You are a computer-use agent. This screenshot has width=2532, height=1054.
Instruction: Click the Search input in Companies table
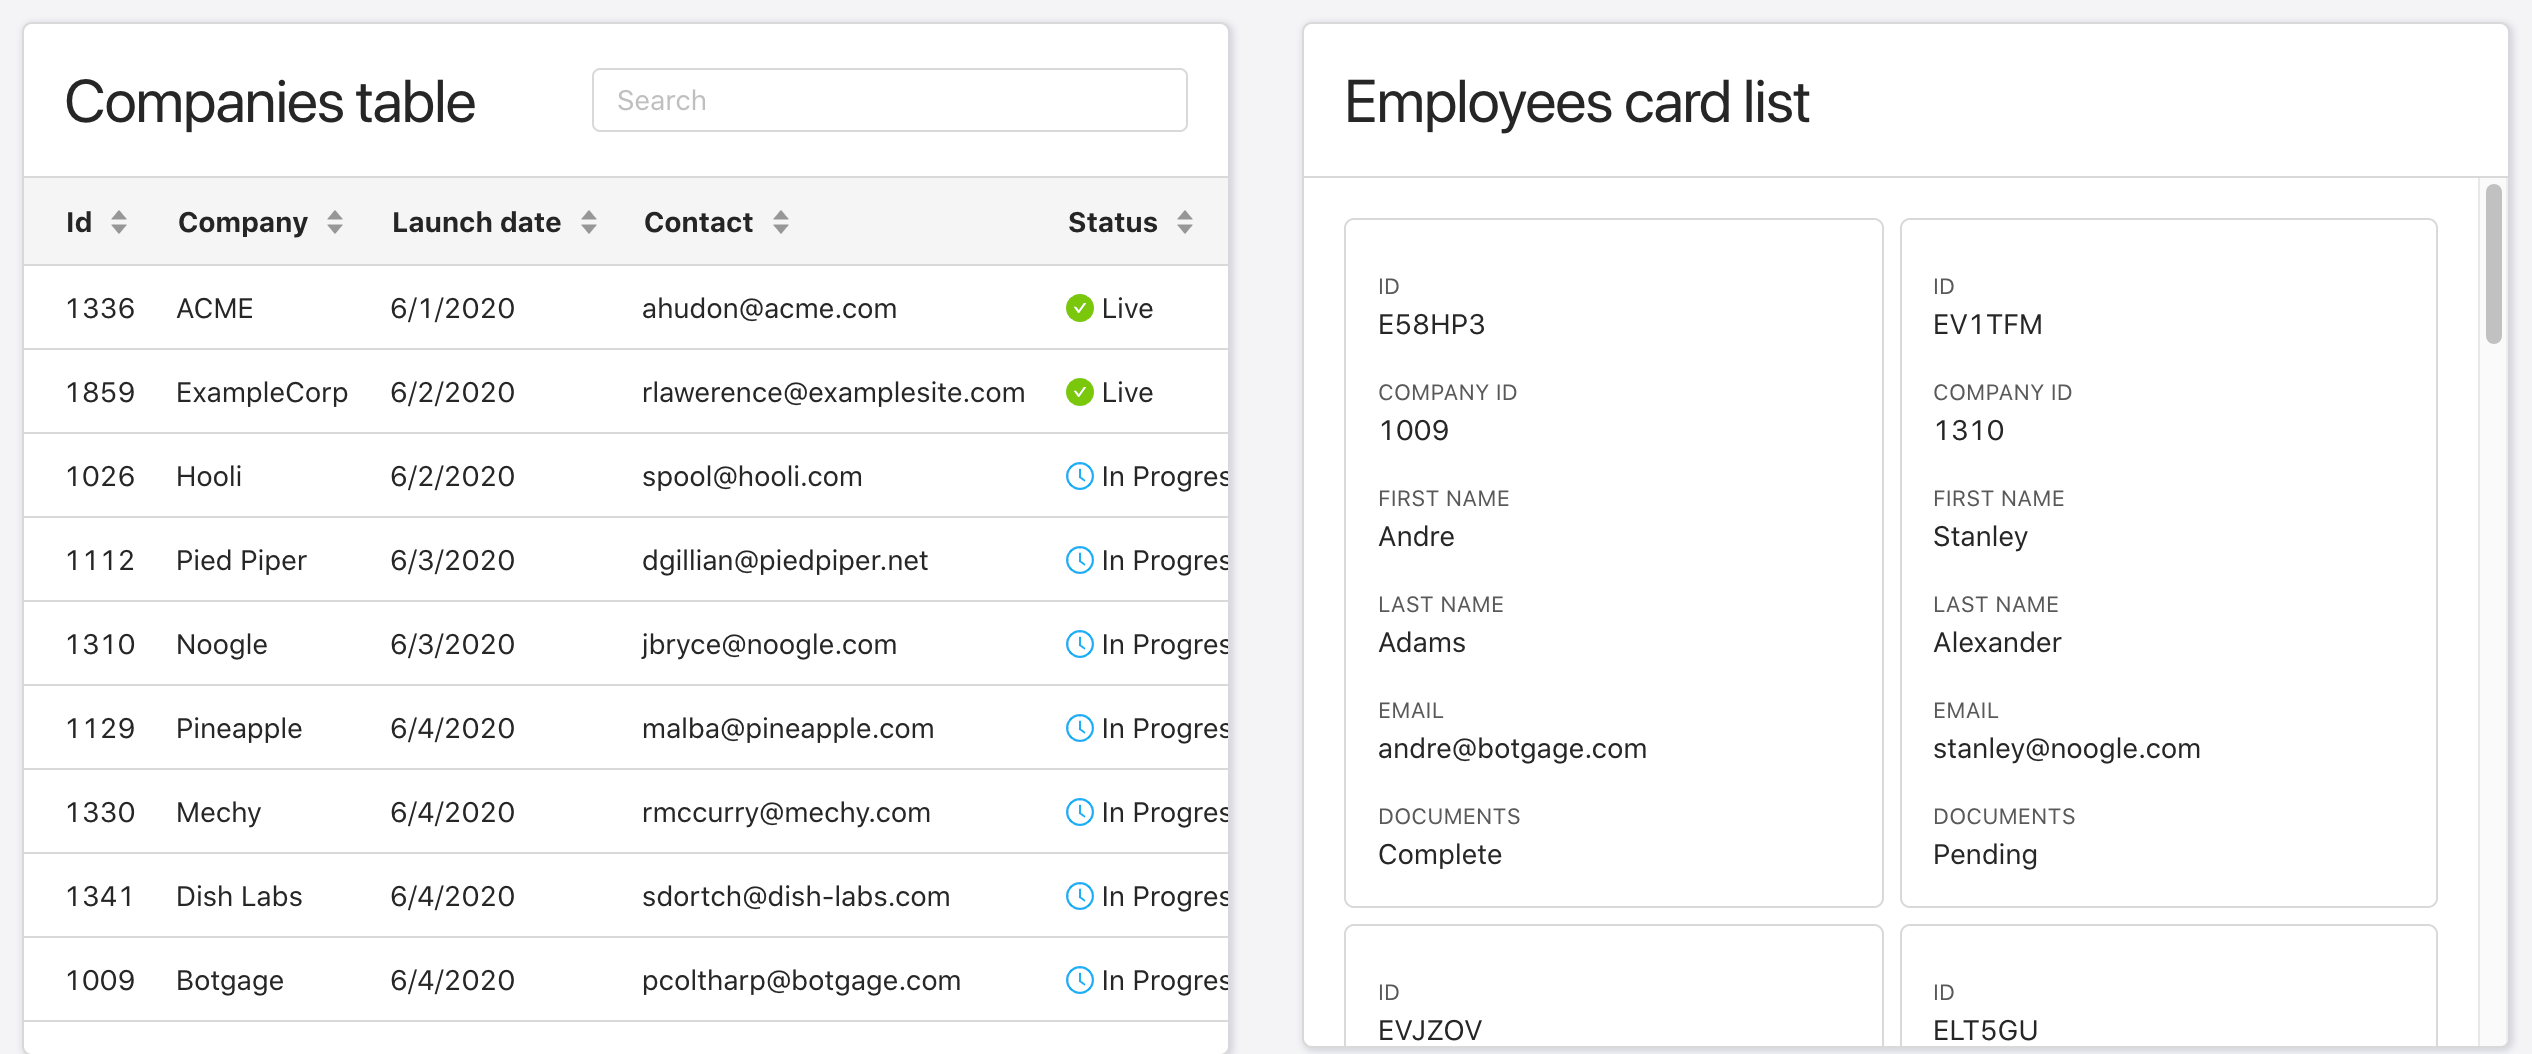point(889,100)
